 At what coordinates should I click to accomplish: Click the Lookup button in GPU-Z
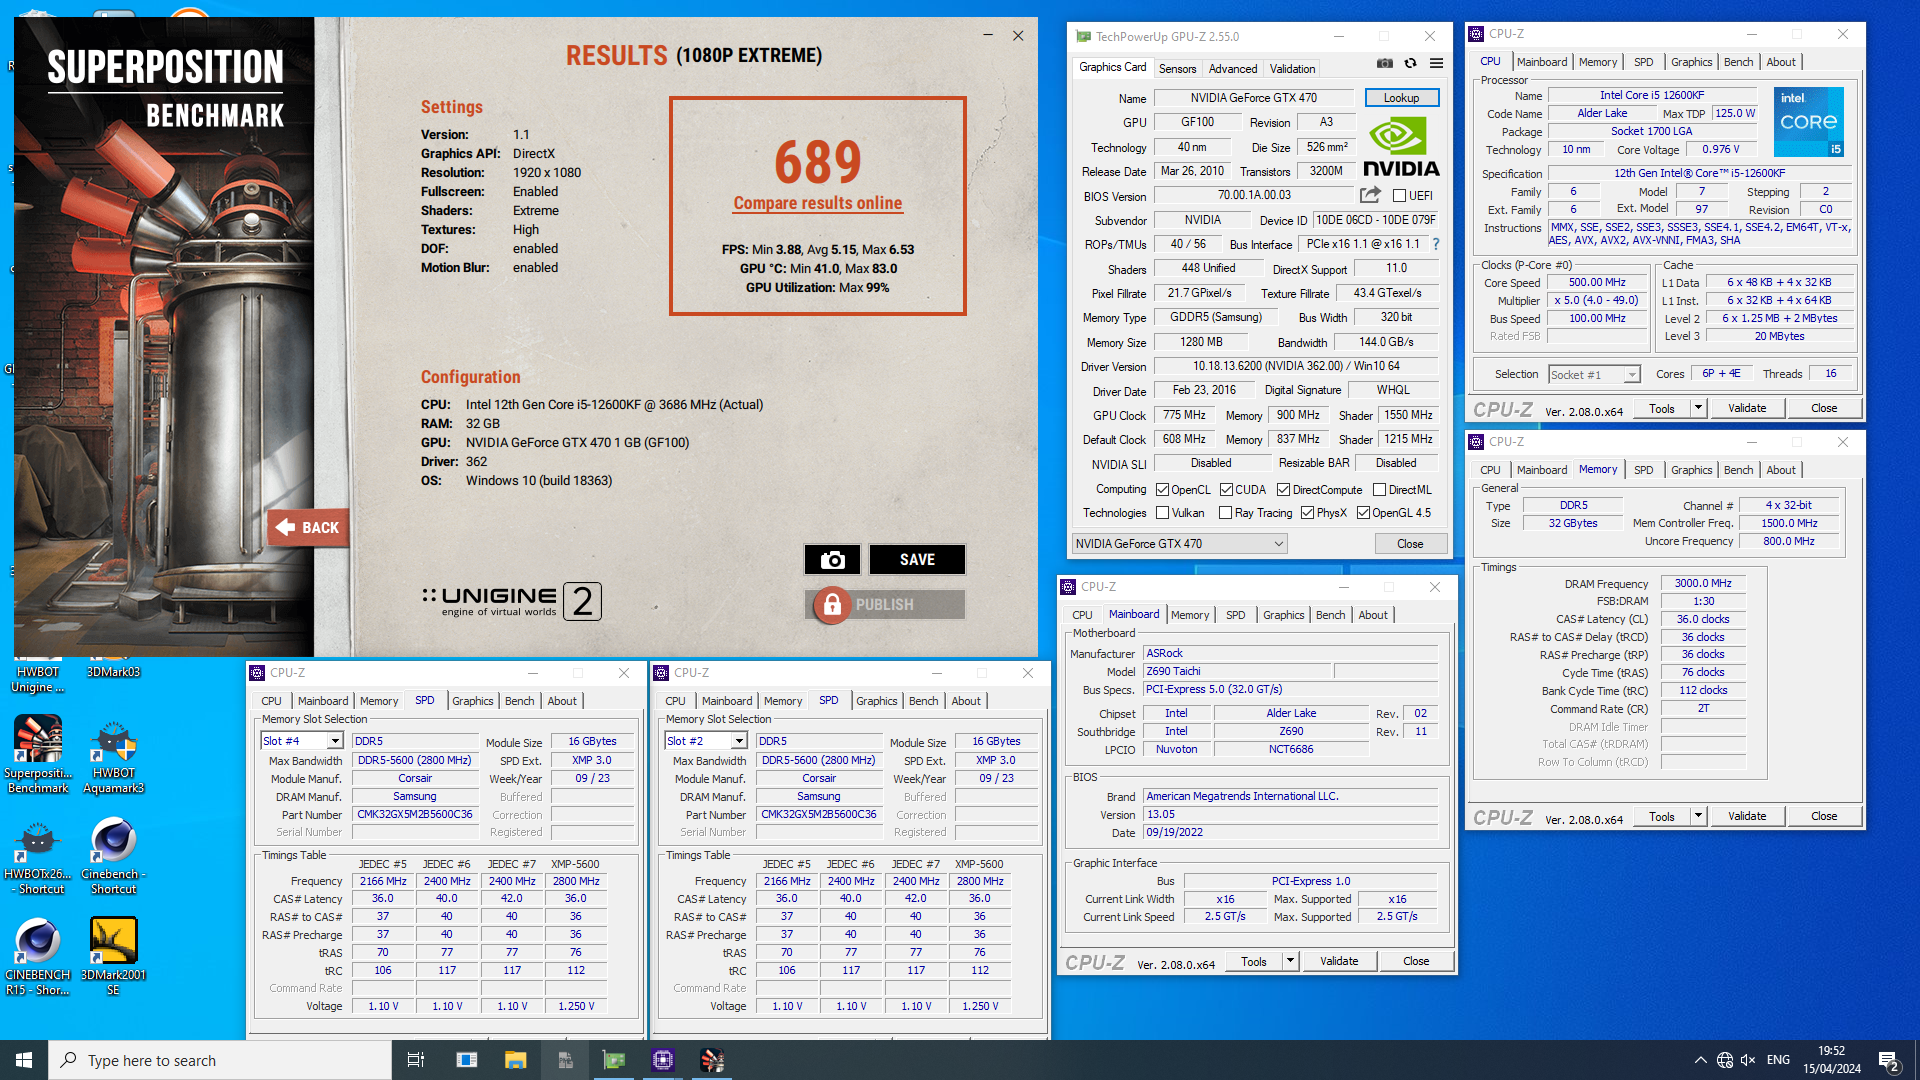pyautogui.click(x=1401, y=98)
